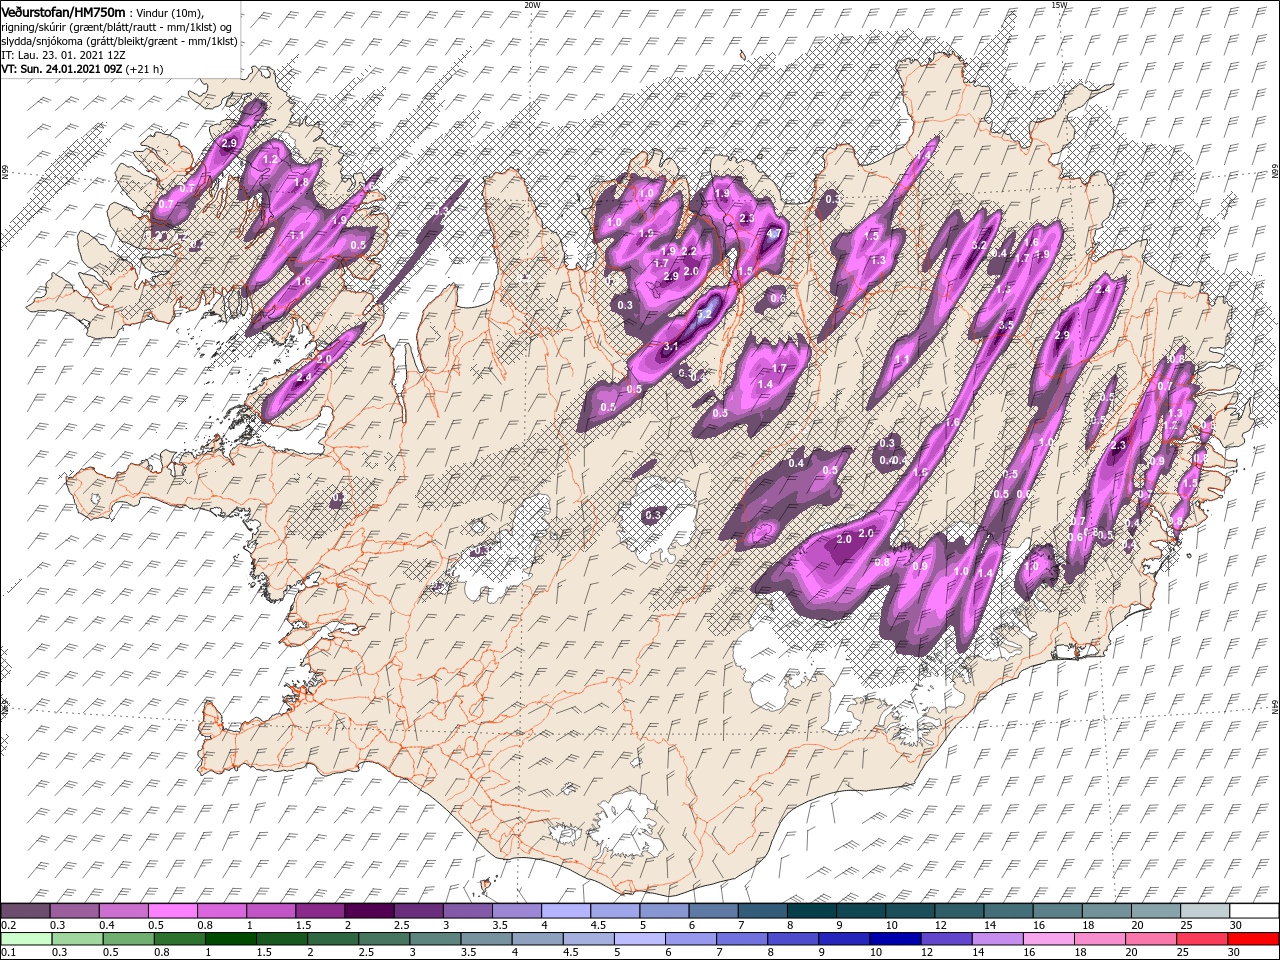The image size is (1280, 960).
Task: Select the 1.5 swatch in upper legend row
Action: tap(319, 911)
